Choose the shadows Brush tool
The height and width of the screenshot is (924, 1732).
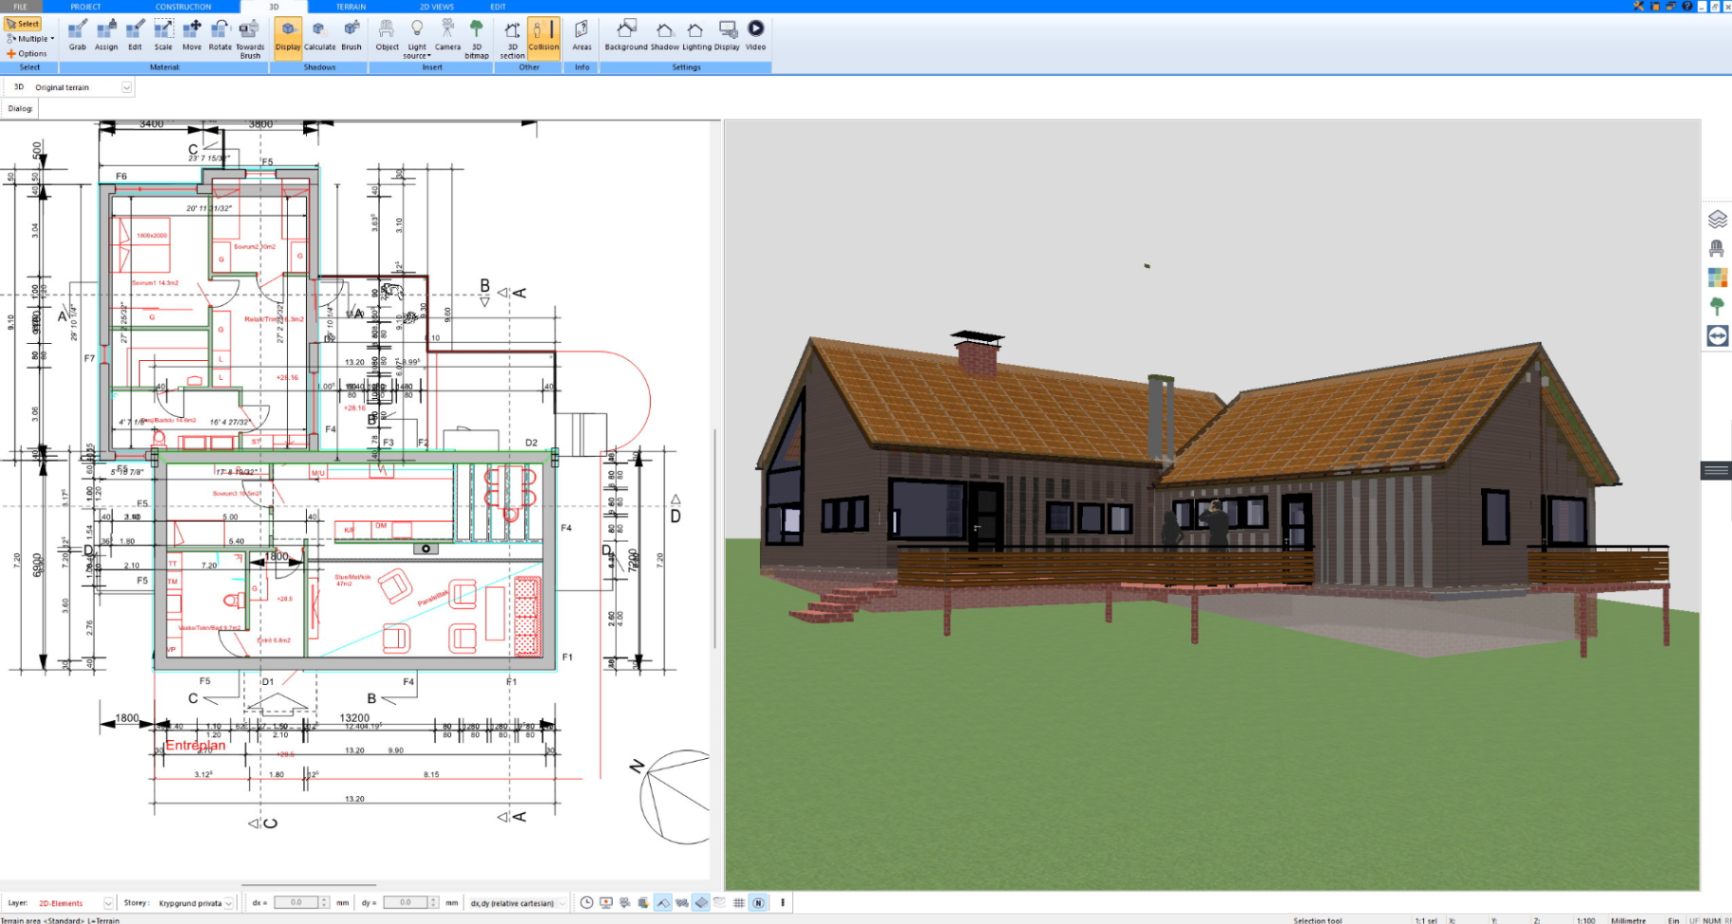[352, 36]
